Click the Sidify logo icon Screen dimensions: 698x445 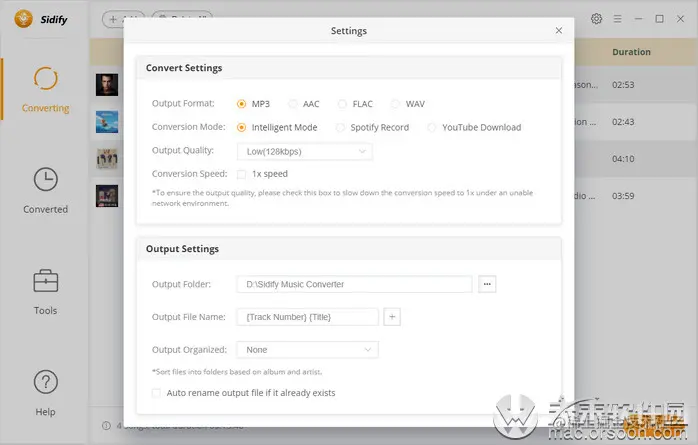click(x=23, y=19)
